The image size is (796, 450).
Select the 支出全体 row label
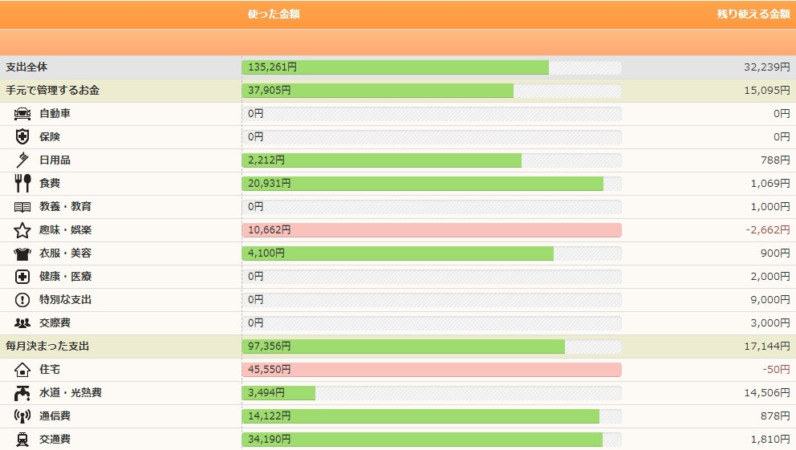26,67
